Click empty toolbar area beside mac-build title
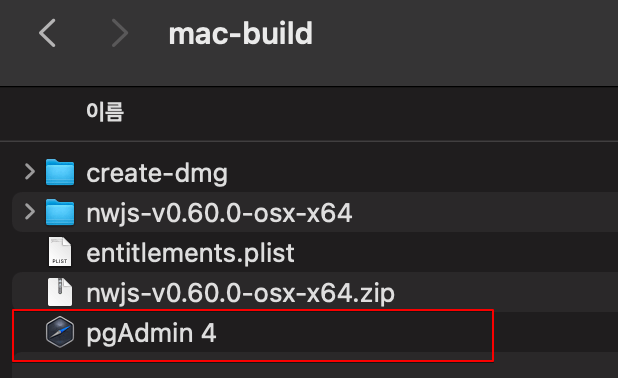This screenshot has height=378, width=618. click(x=465, y=34)
